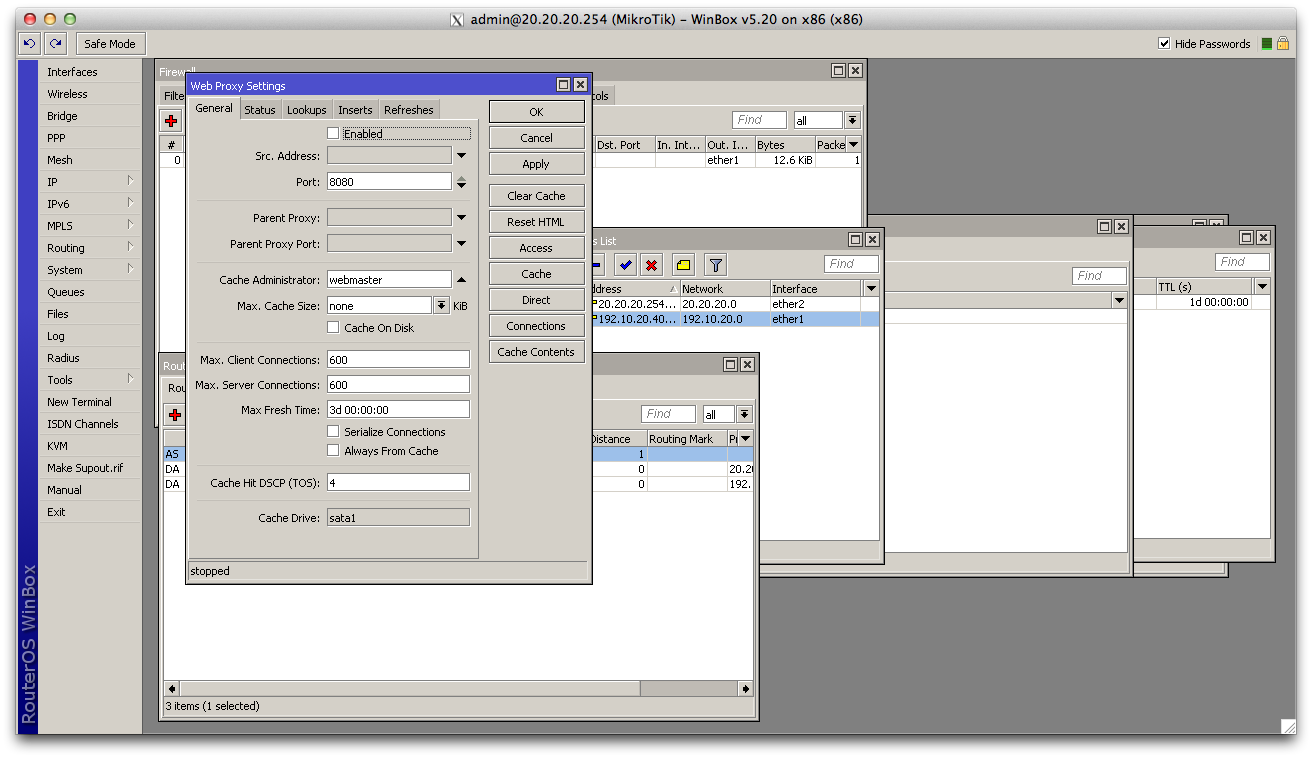
Task: Click the yellow comment note icon
Action: (683, 265)
